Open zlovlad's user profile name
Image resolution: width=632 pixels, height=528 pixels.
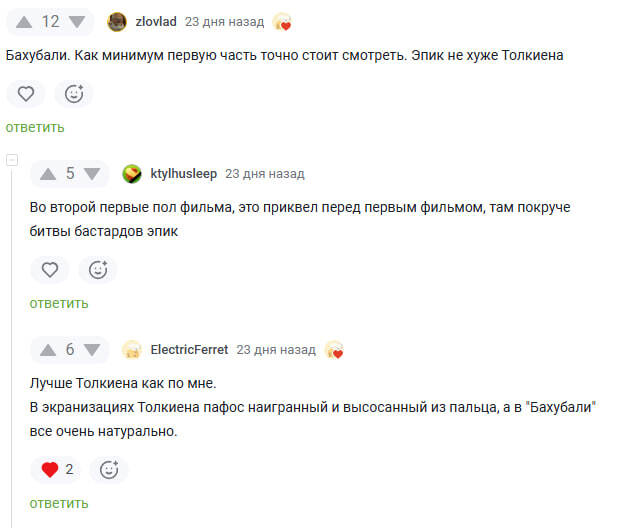coord(157,22)
